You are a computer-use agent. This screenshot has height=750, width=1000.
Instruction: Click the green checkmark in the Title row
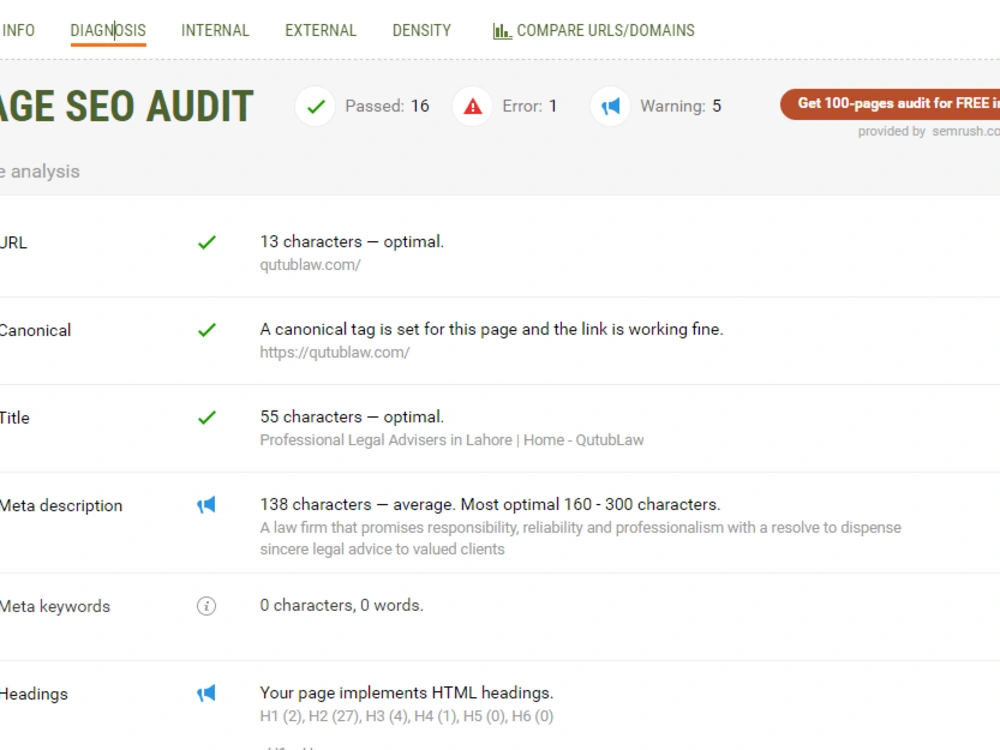click(x=207, y=418)
